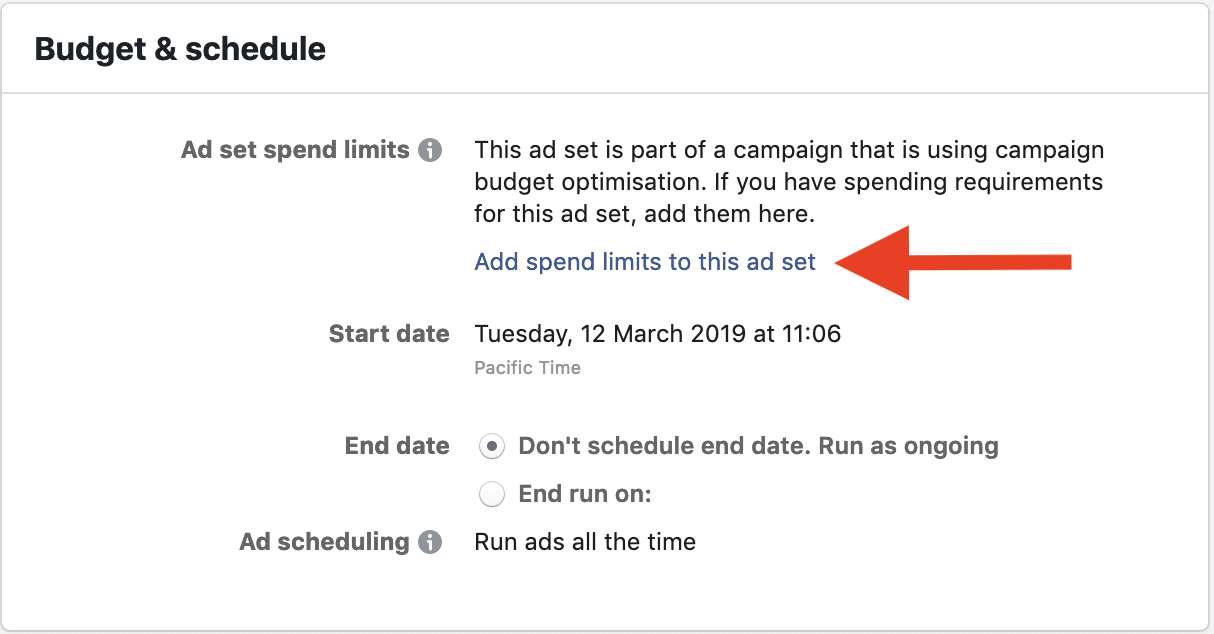
Task: Open the Ad scheduling info icon
Action: [430, 543]
